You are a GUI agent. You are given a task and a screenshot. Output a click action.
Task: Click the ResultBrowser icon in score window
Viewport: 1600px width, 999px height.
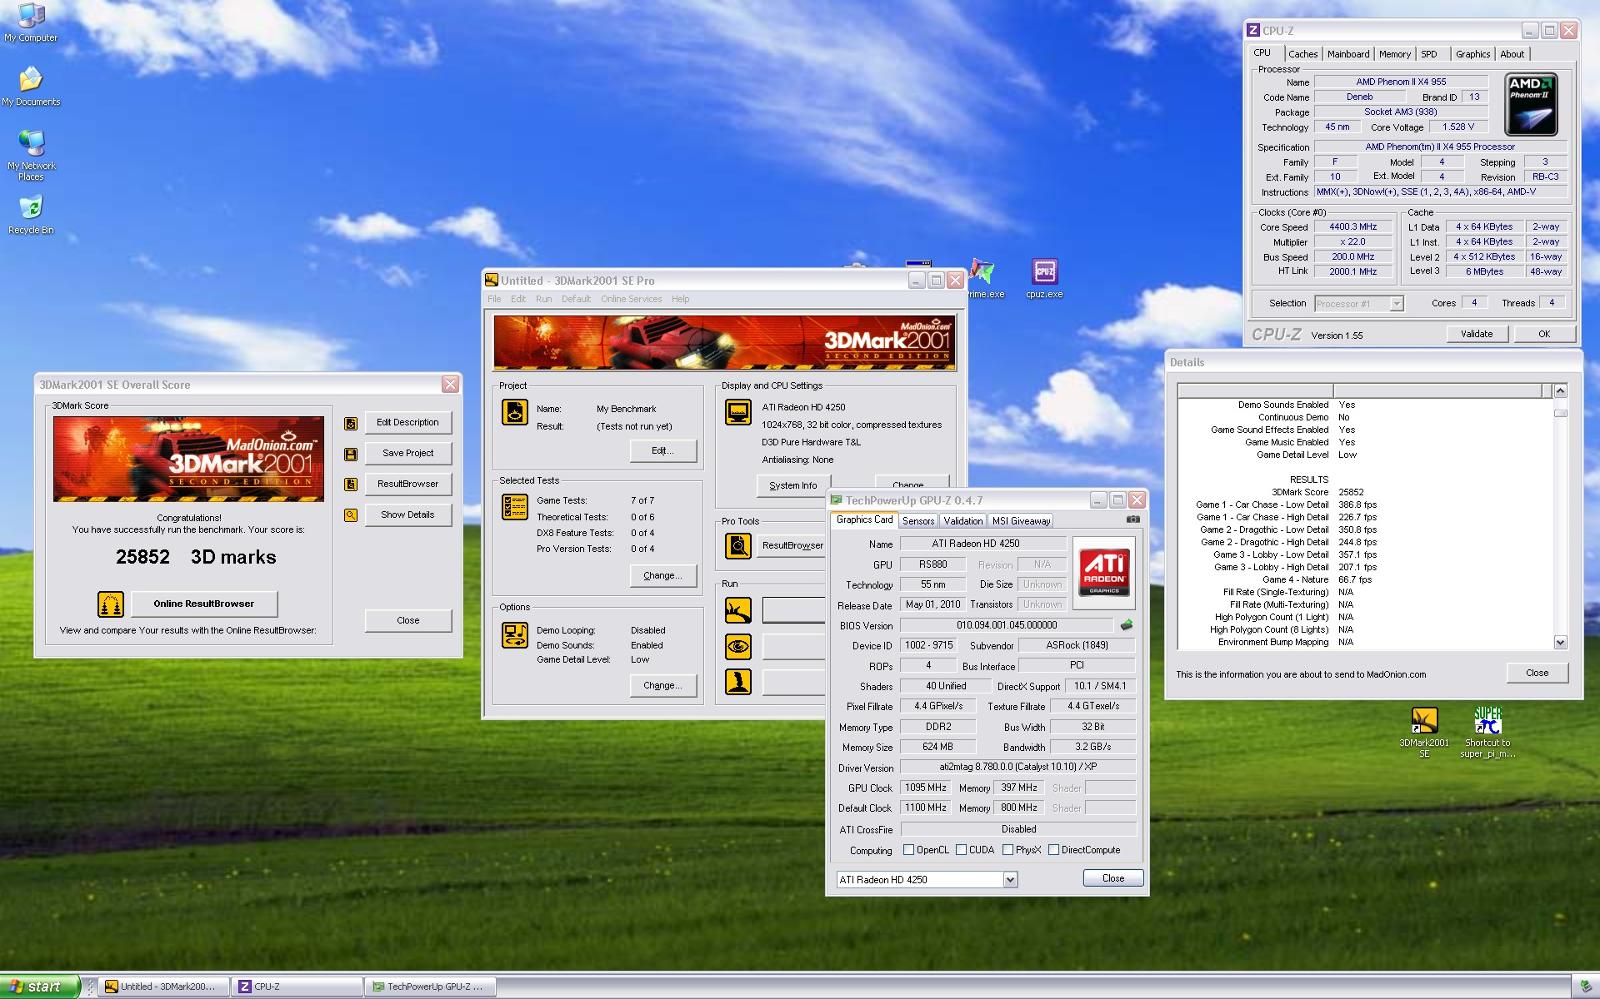[x=351, y=485]
